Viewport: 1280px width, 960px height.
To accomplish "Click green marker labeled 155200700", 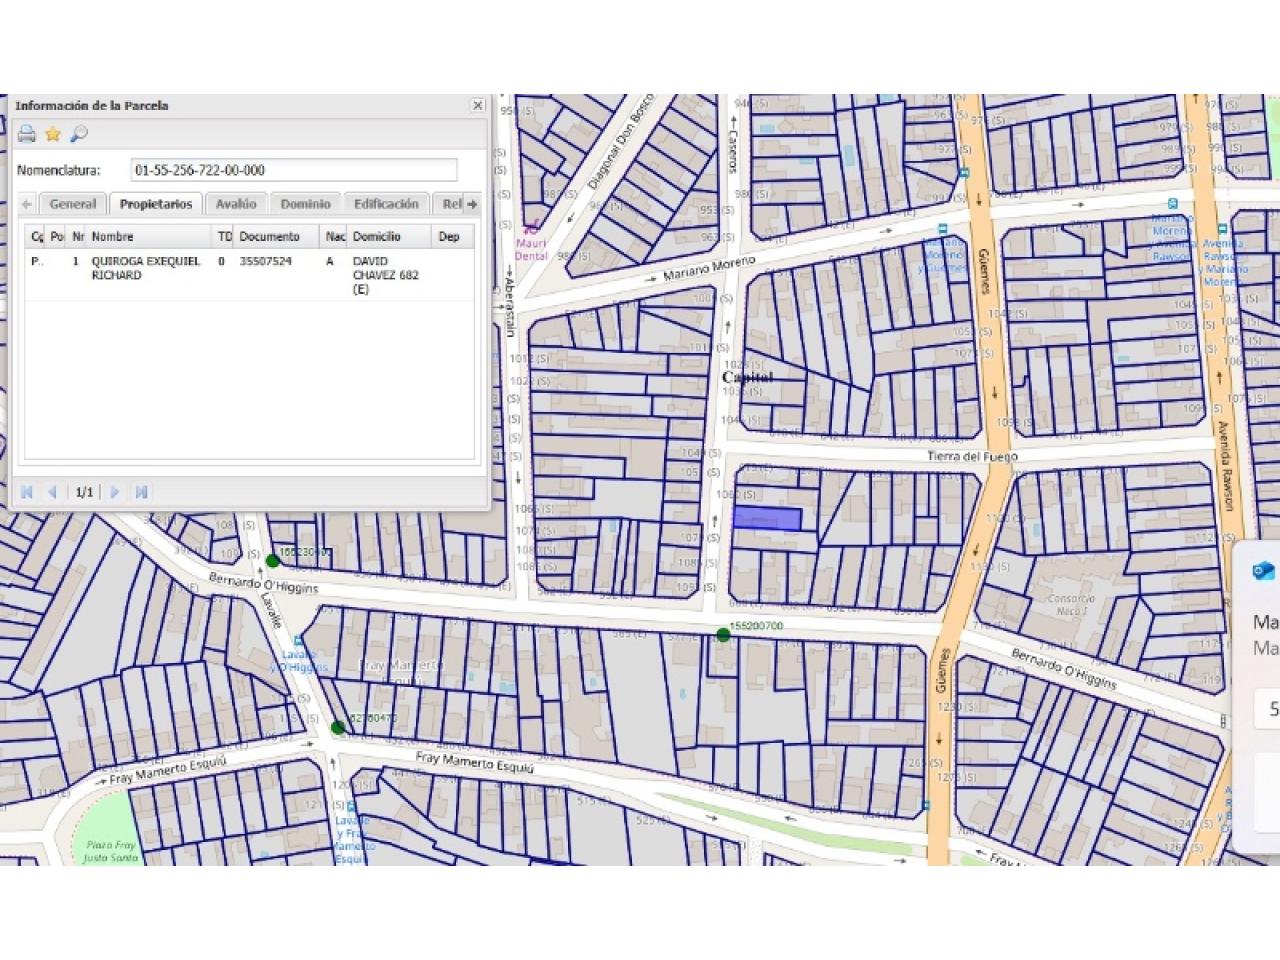I will (x=723, y=635).
